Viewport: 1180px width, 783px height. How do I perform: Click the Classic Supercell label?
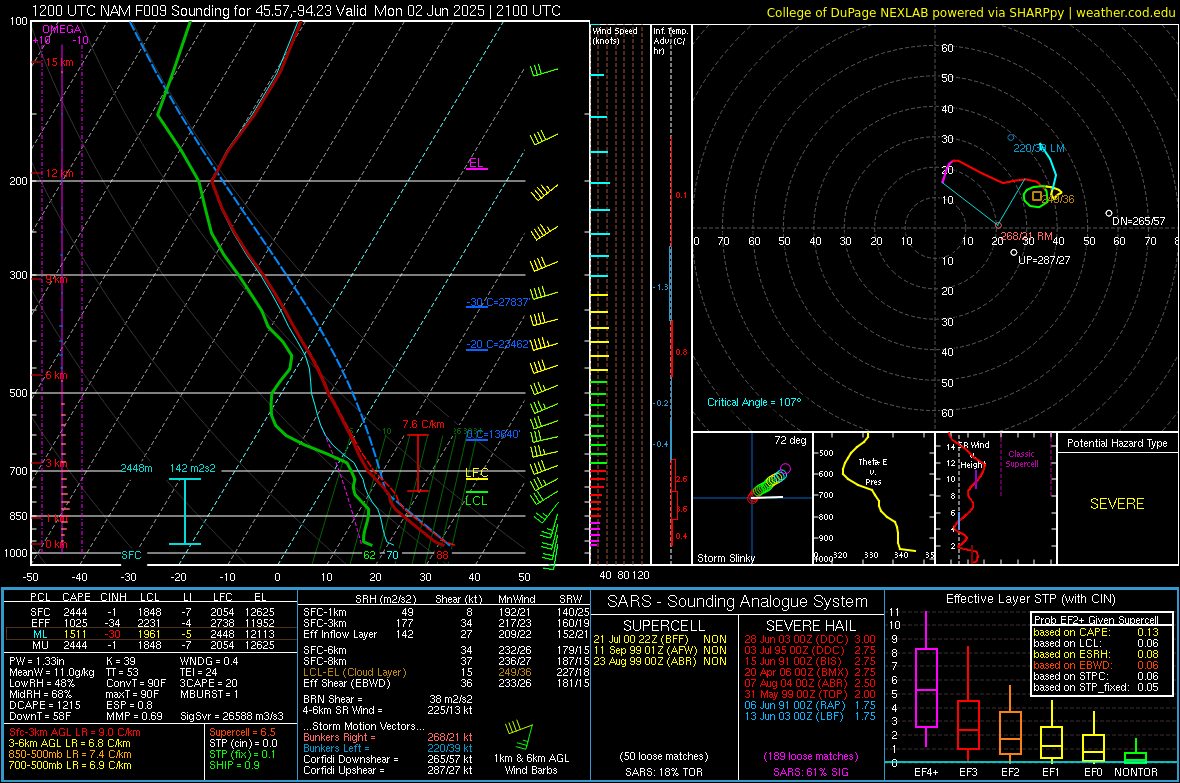pos(1021,459)
